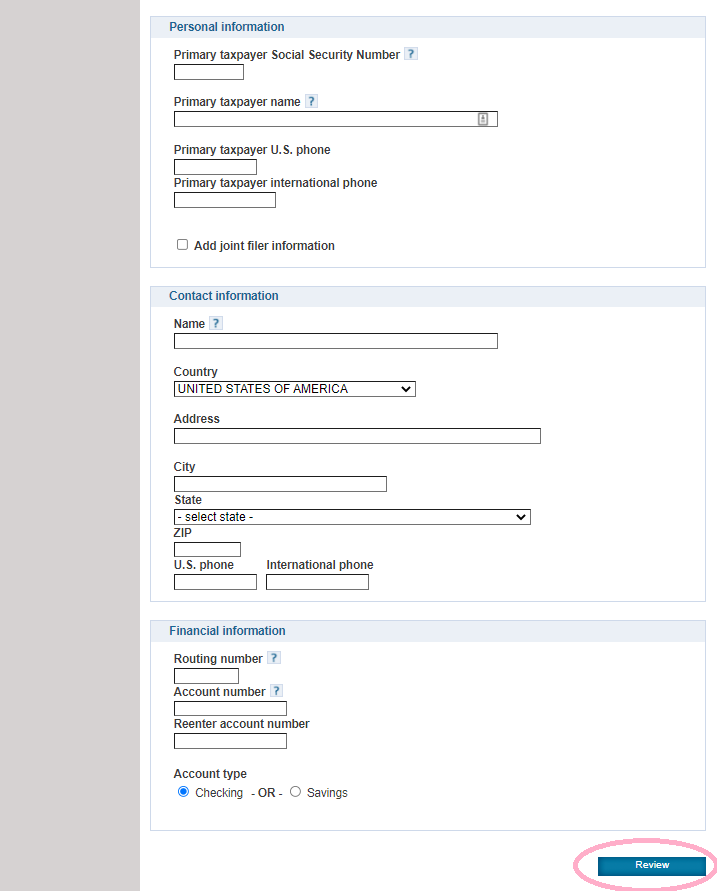The height and width of the screenshot is (891, 717).
Task: Open help icon beside Routing number
Action: coord(274,657)
